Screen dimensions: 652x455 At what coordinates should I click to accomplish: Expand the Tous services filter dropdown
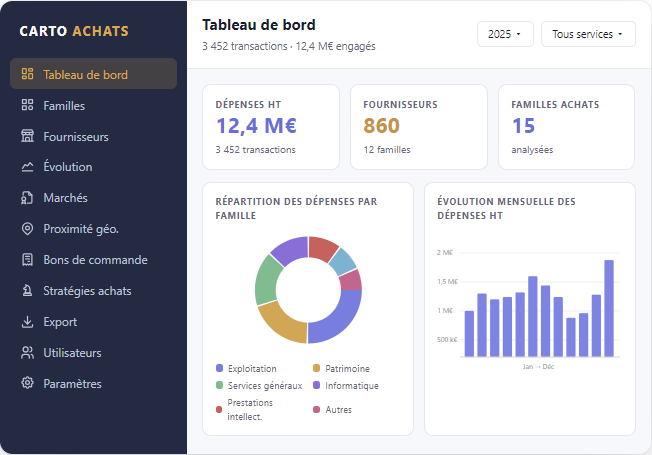coord(588,34)
